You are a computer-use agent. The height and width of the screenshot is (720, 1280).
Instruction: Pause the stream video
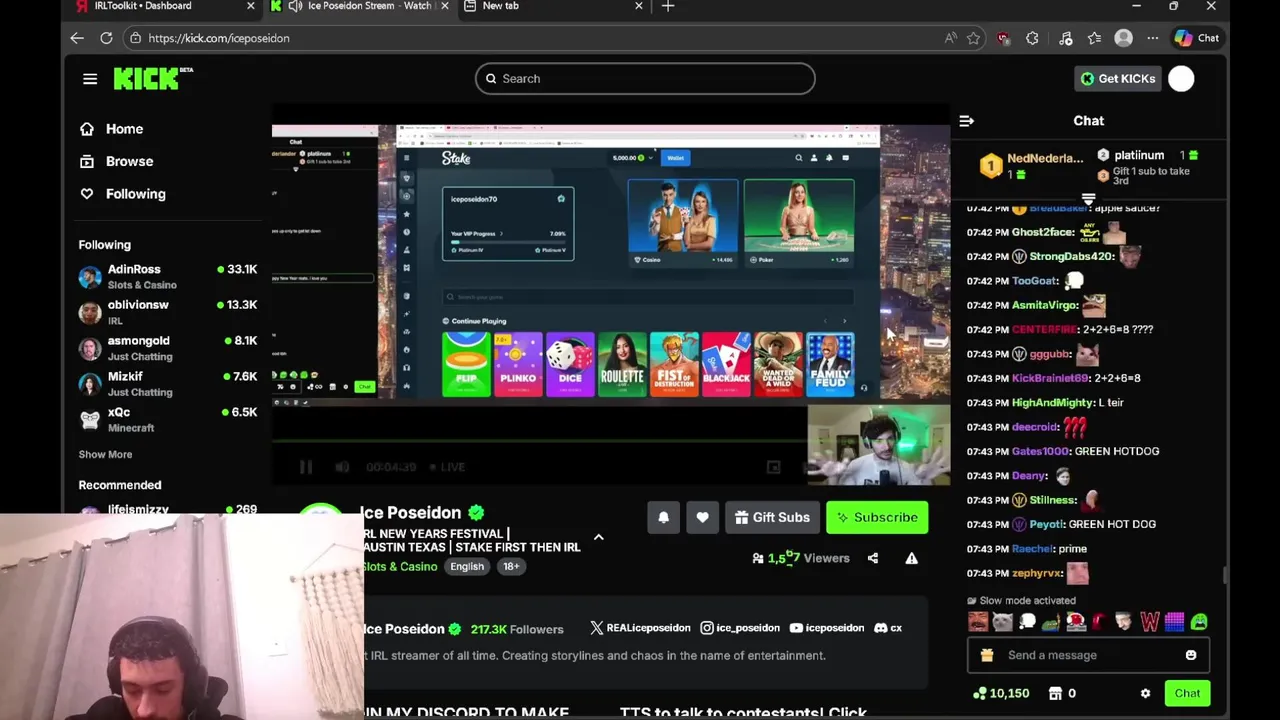[x=305, y=467]
